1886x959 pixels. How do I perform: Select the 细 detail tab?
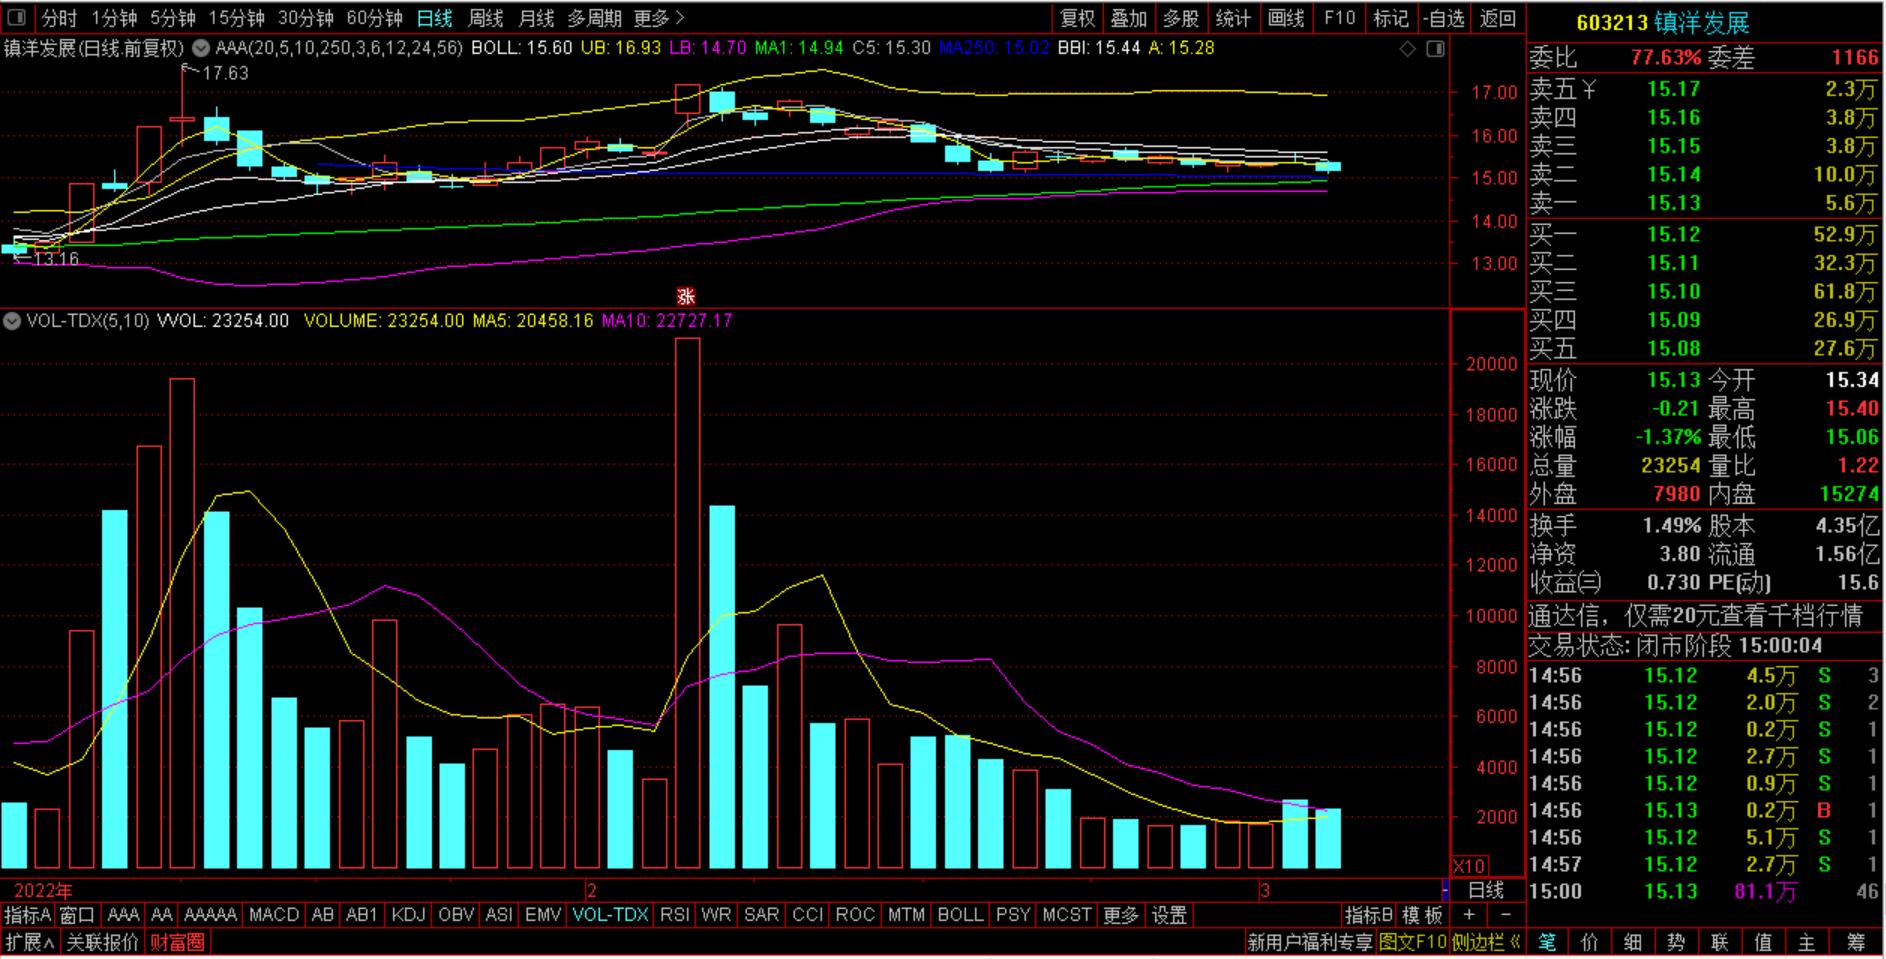coord(1633,942)
